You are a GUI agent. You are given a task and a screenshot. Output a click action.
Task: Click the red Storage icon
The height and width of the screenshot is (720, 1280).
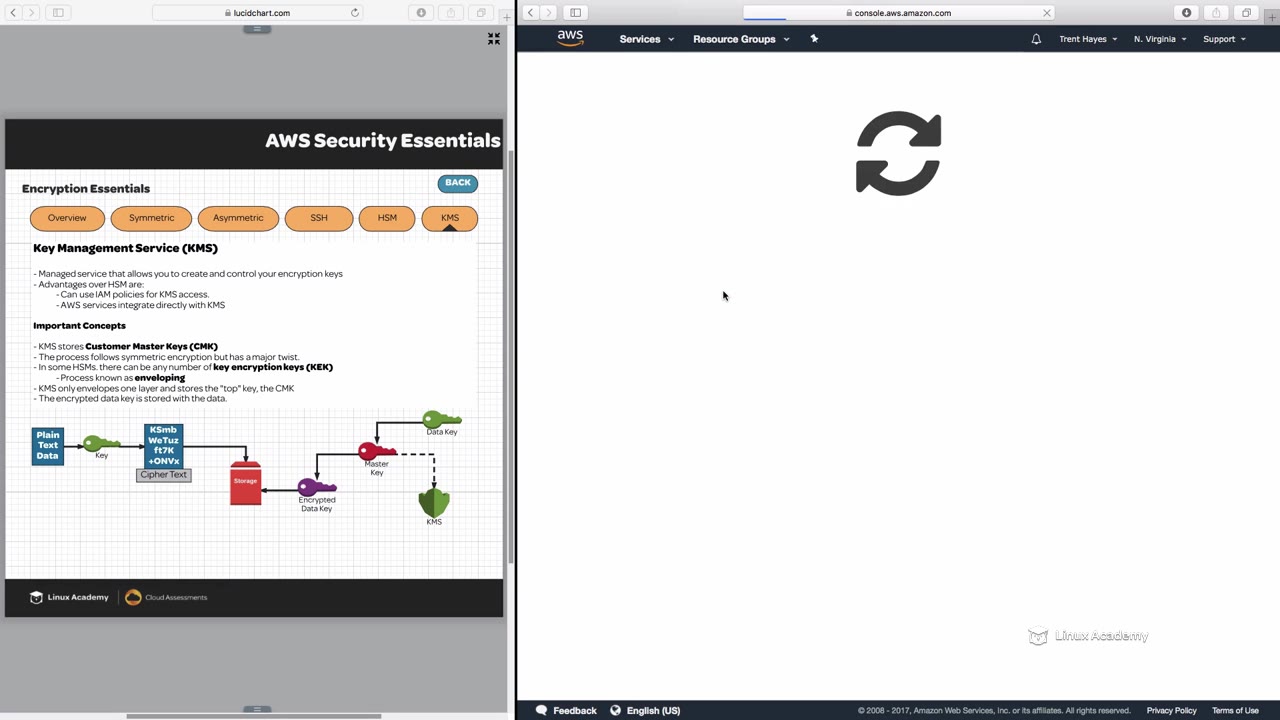click(245, 483)
